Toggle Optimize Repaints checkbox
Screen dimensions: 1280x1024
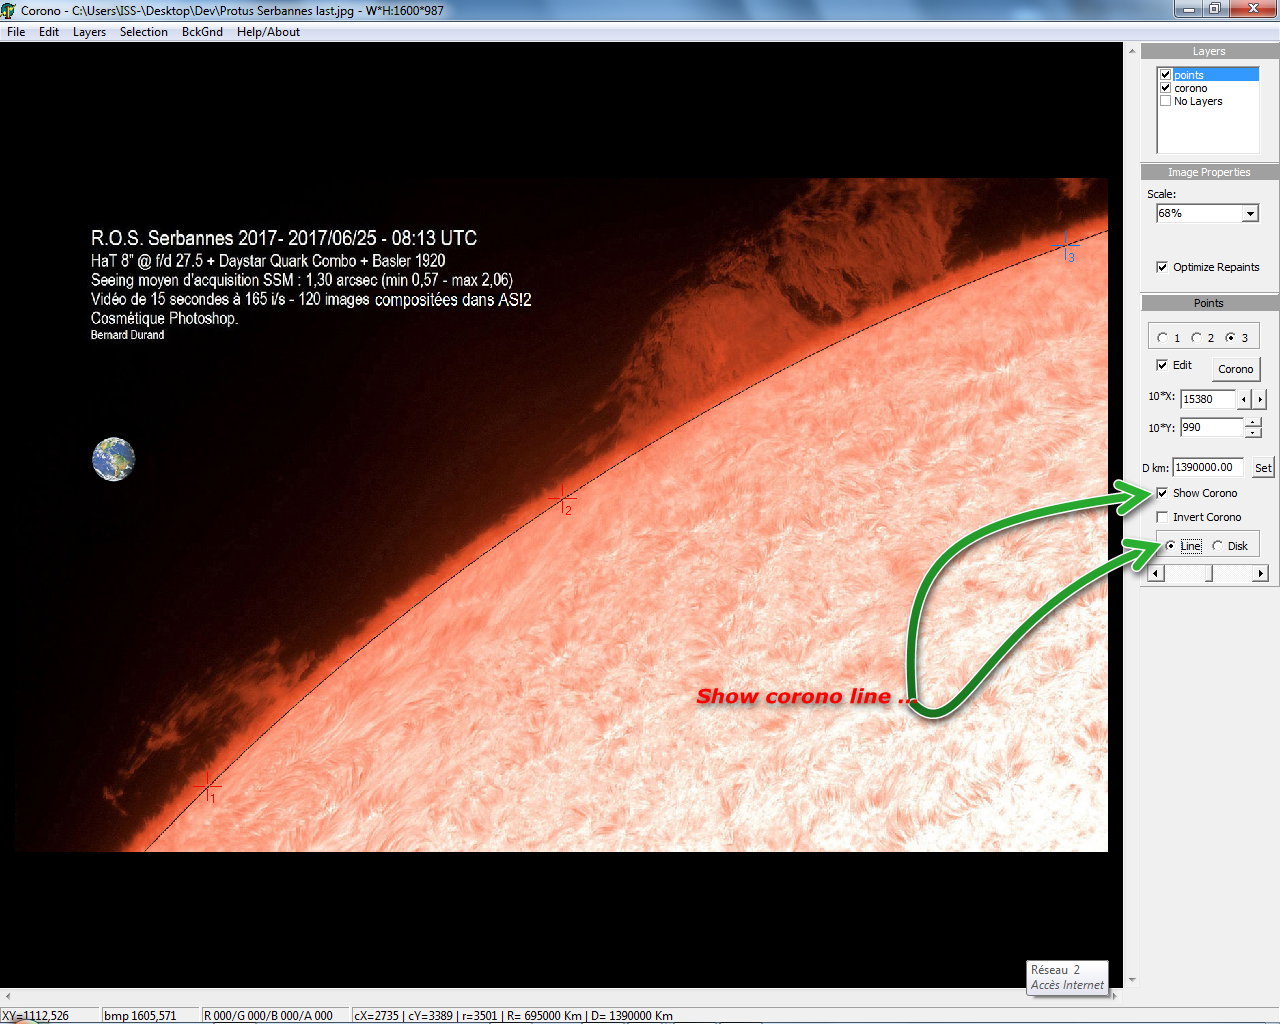coord(1161,267)
